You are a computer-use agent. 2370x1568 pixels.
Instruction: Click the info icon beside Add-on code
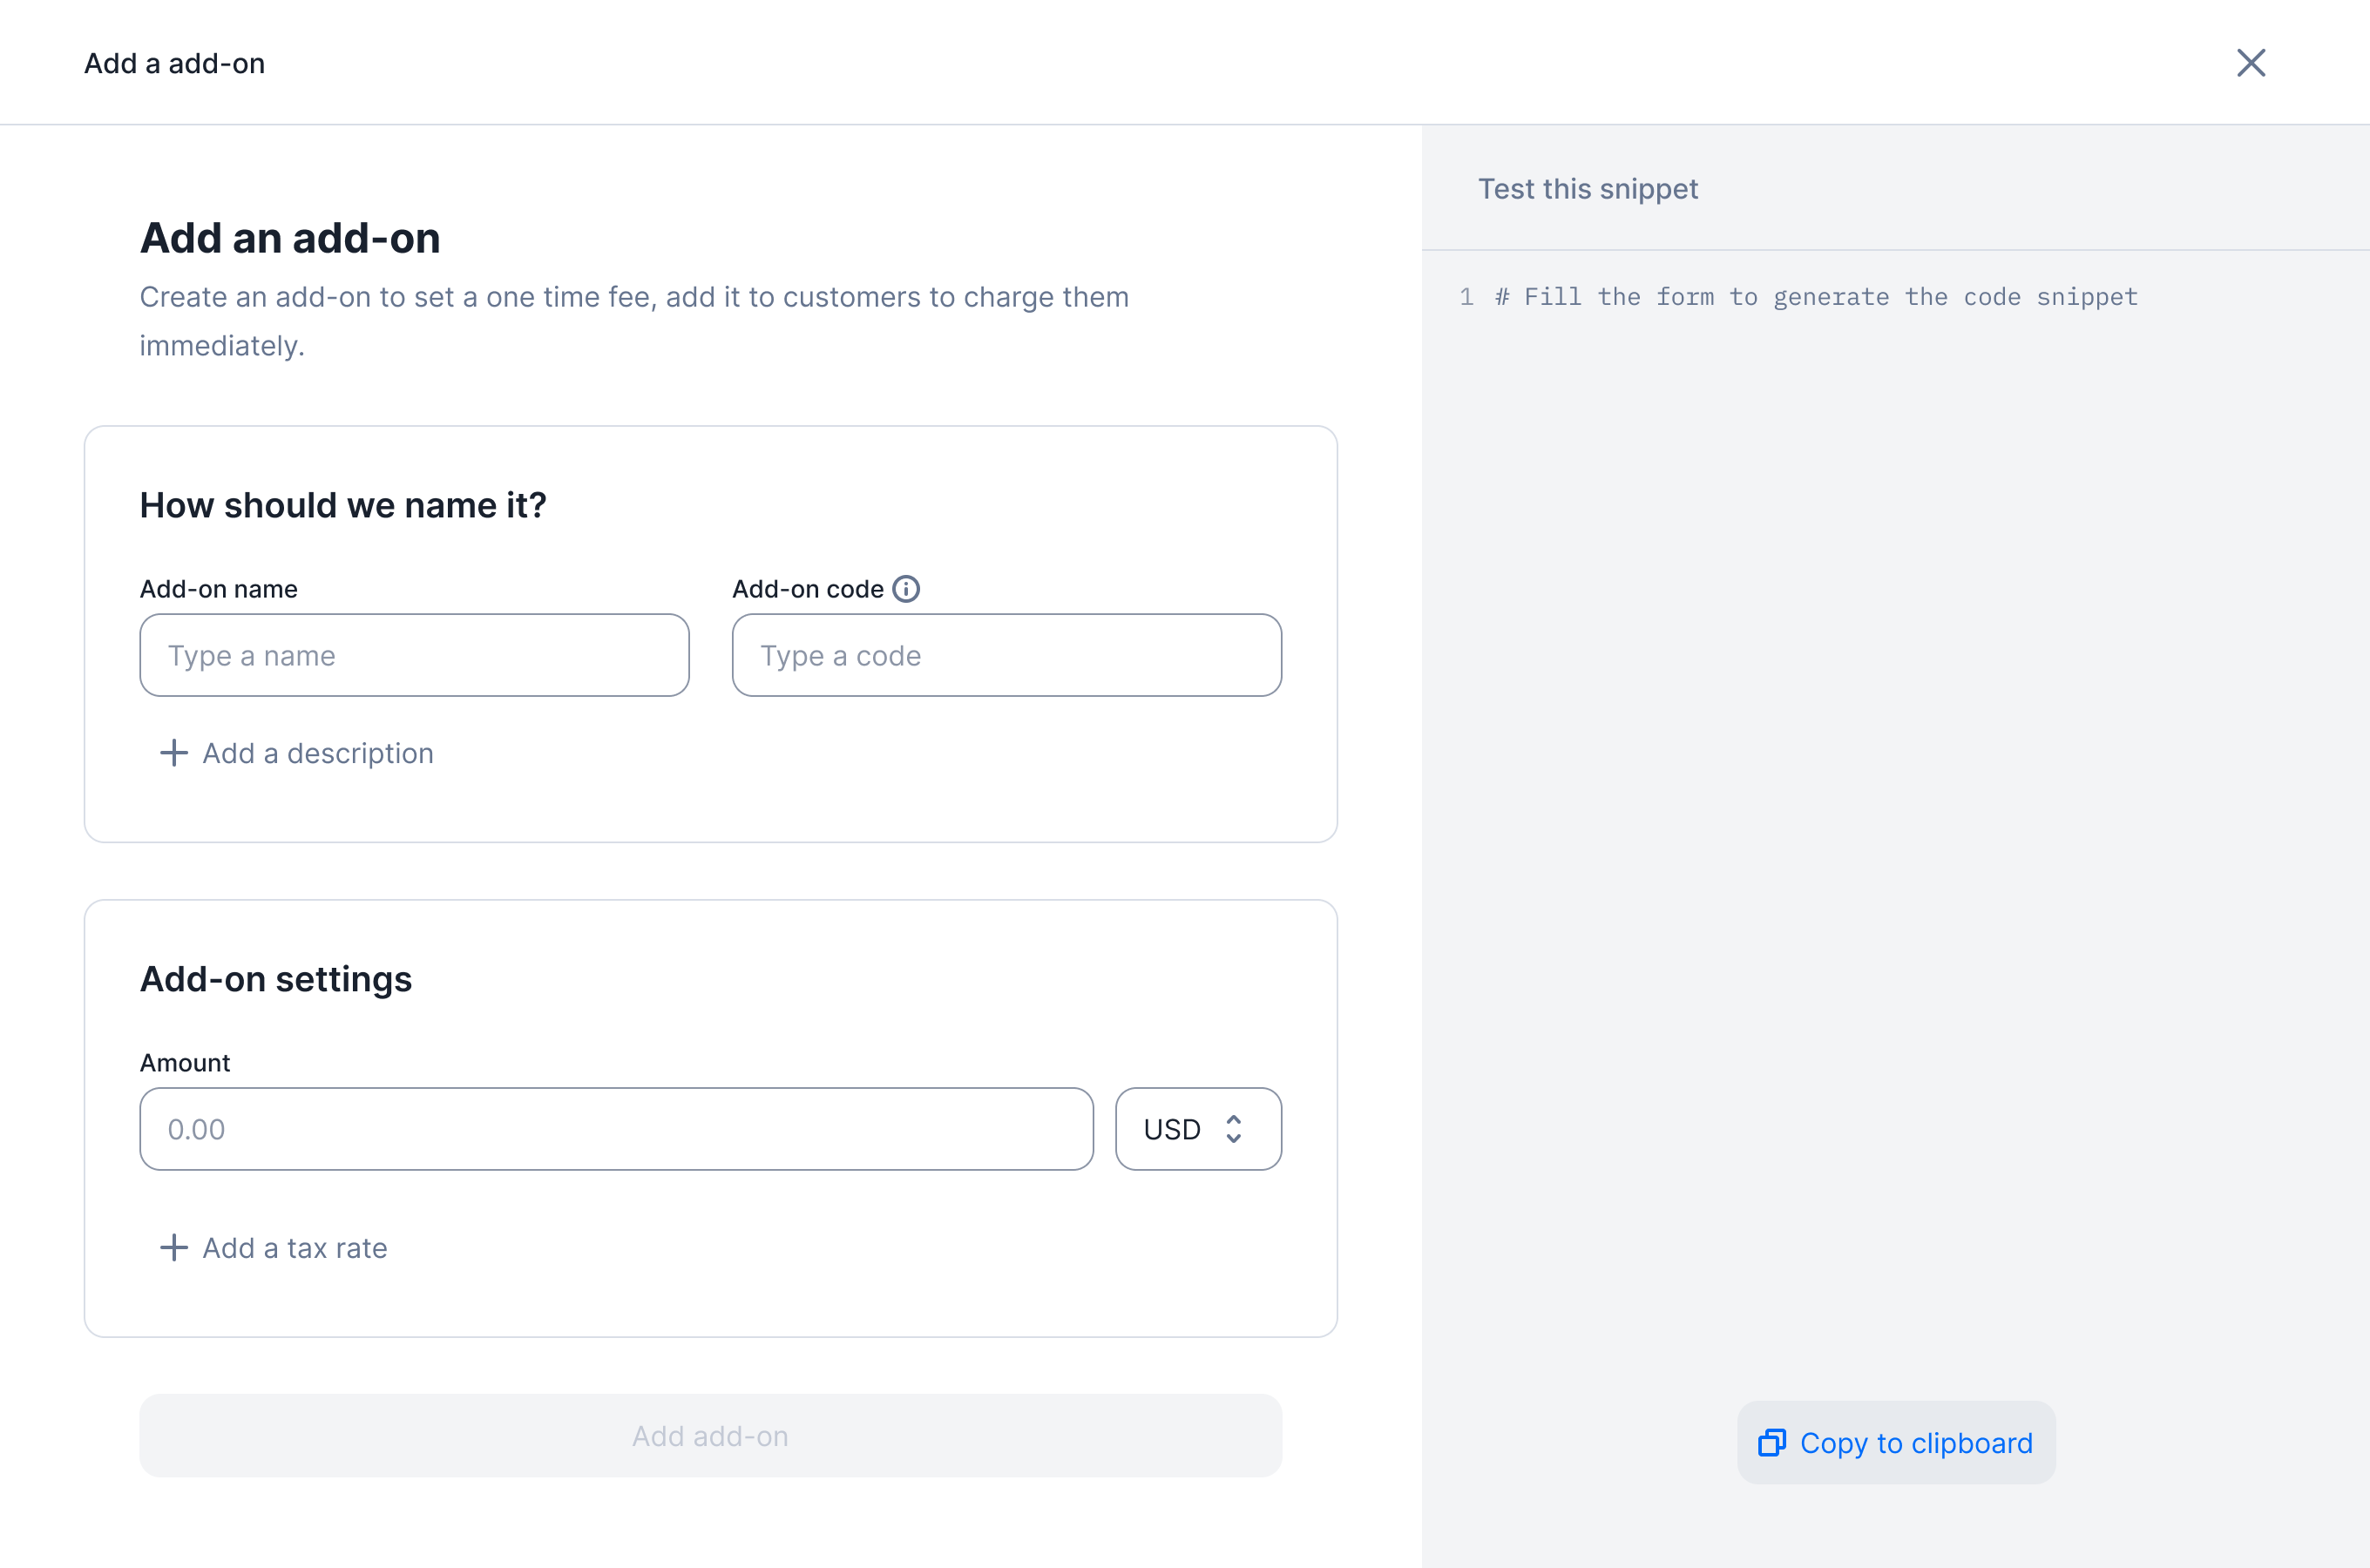point(906,589)
